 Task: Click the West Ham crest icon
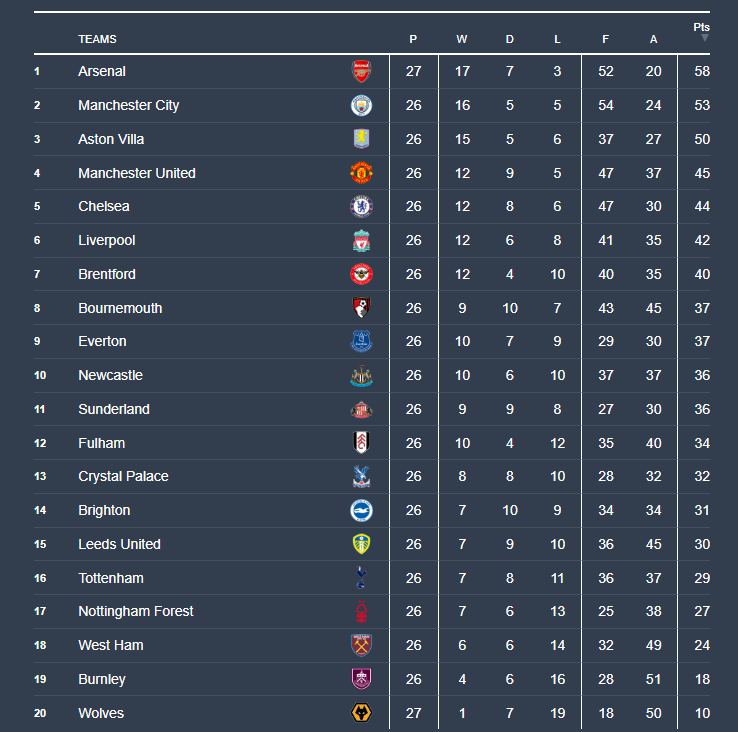click(361, 645)
